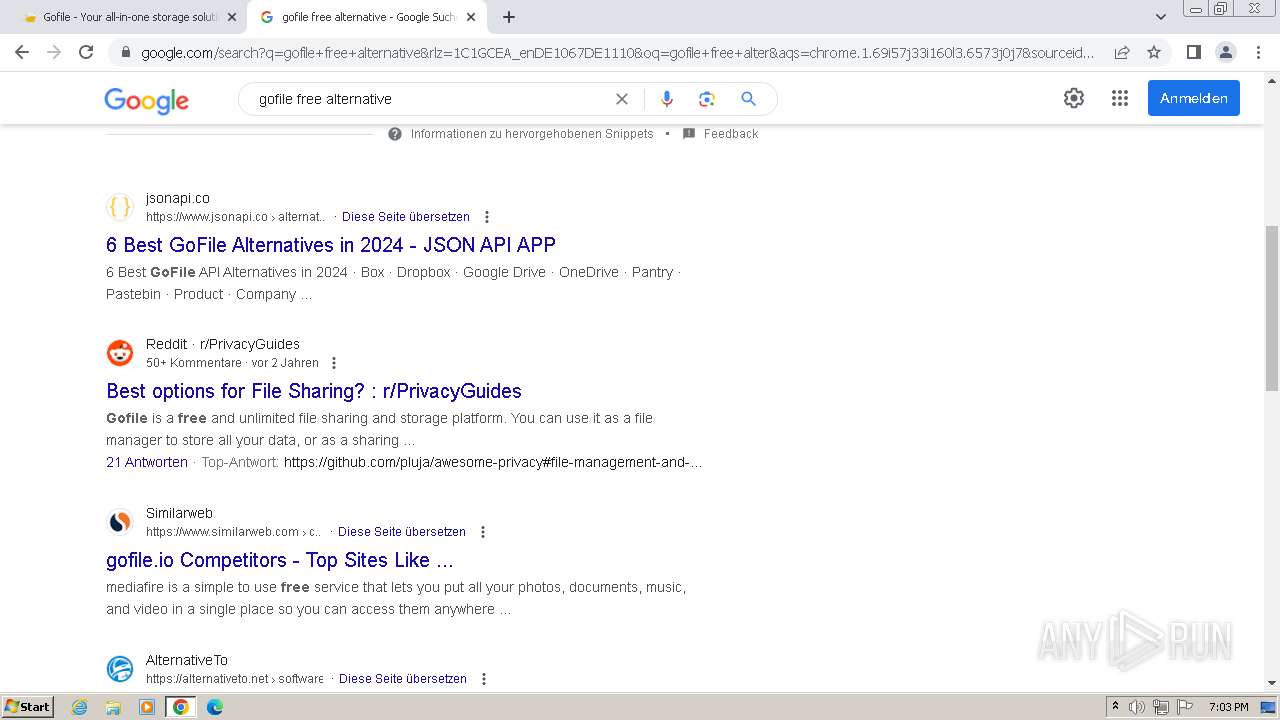Click the AlternativeTo favicon

[x=120, y=669]
